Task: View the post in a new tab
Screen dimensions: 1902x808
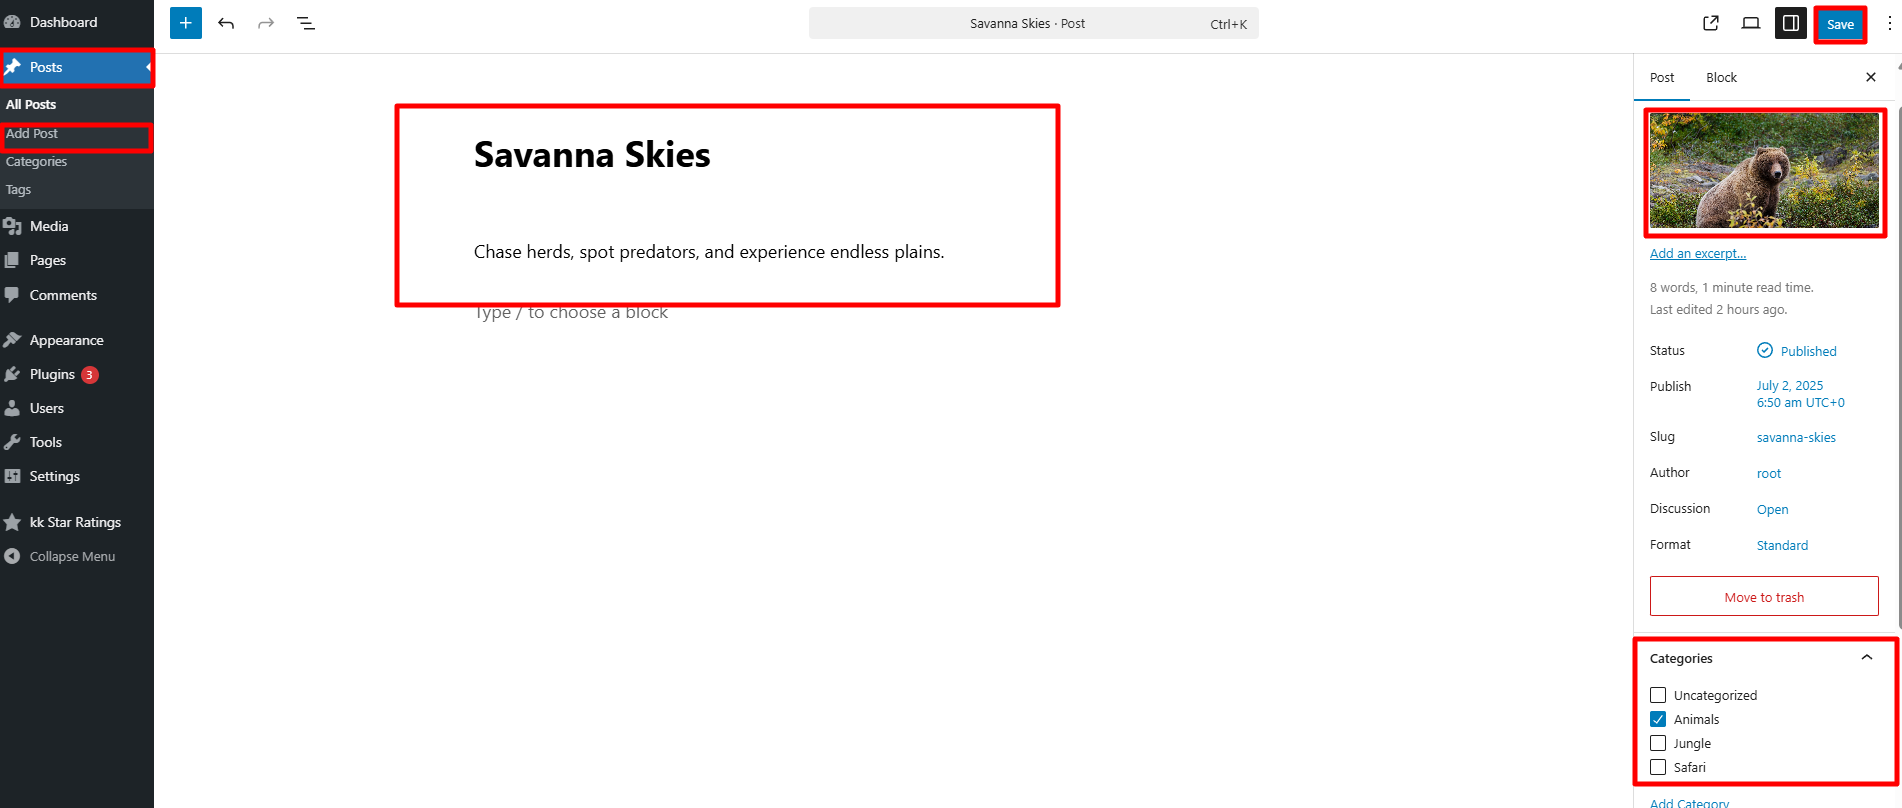Action: click(x=1711, y=23)
